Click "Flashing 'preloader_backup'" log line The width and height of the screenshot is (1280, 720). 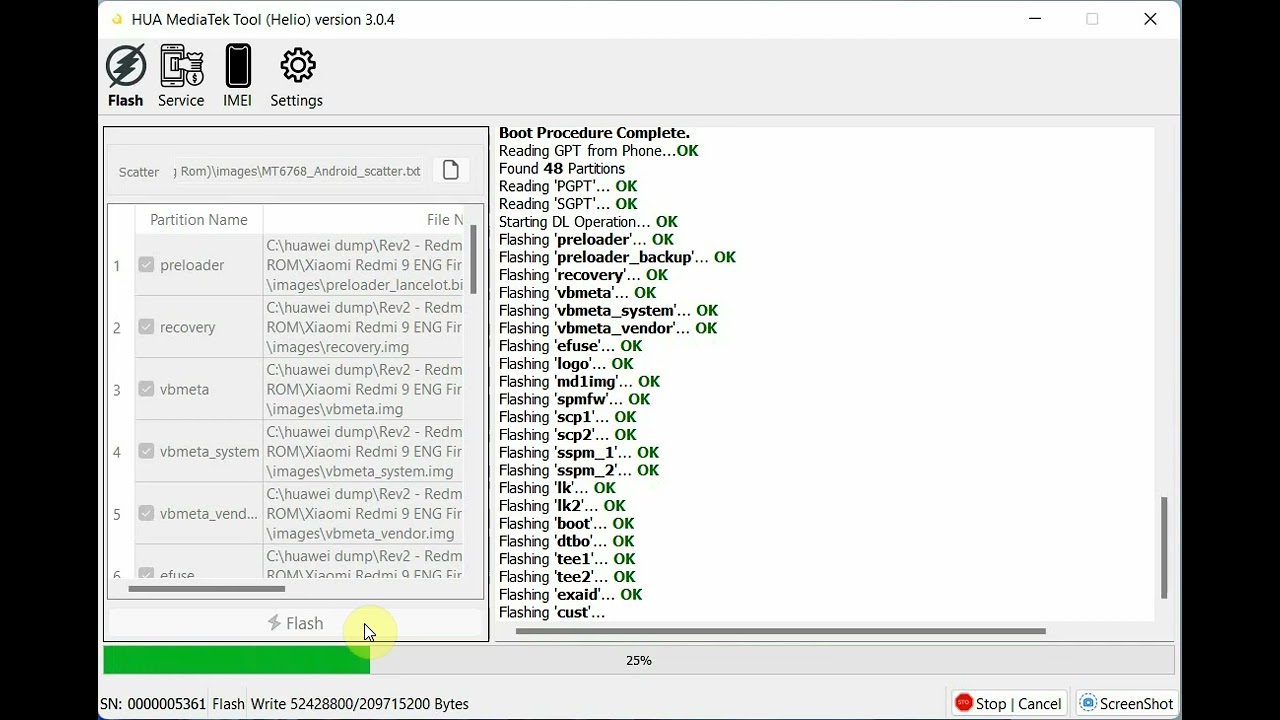click(x=617, y=257)
